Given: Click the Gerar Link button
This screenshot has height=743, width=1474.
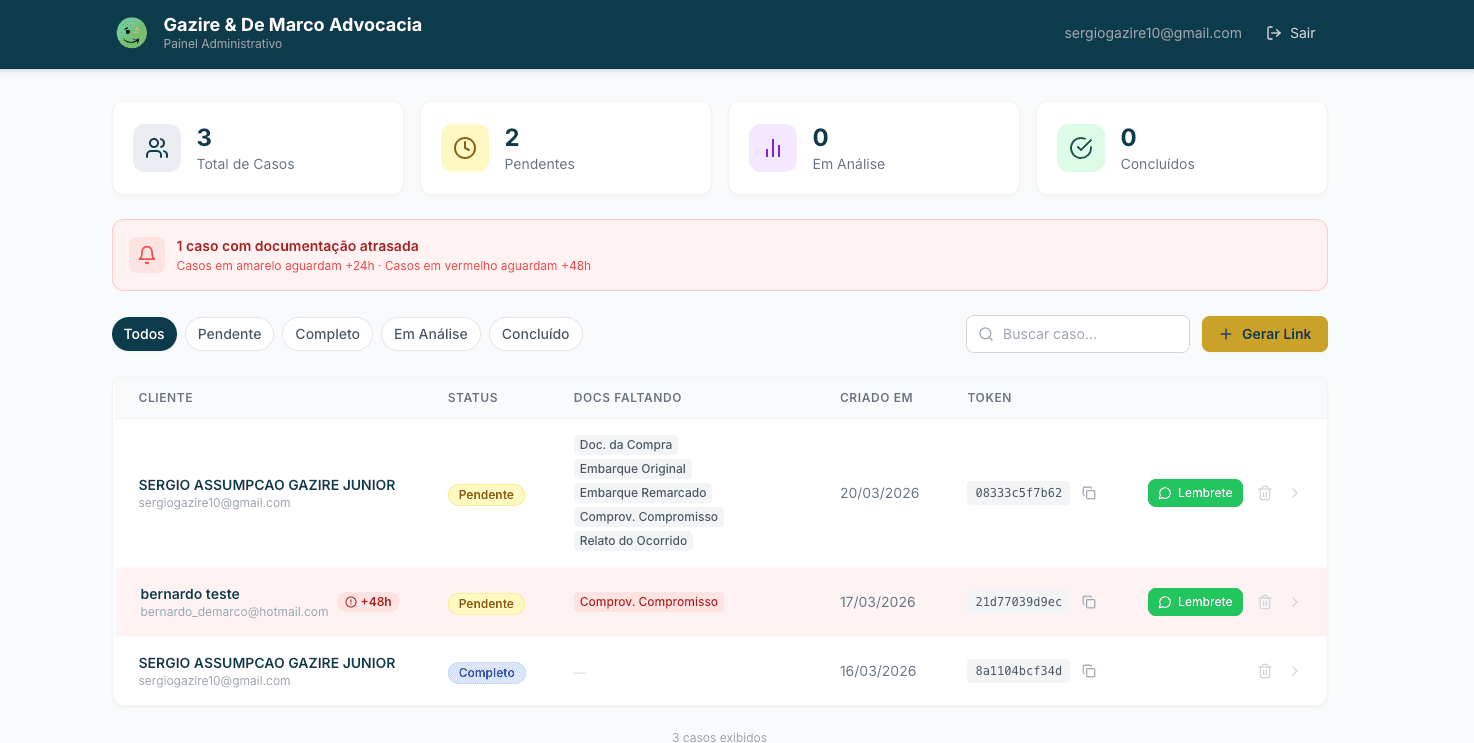Looking at the screenshot, I should [x=1265, y=334].
